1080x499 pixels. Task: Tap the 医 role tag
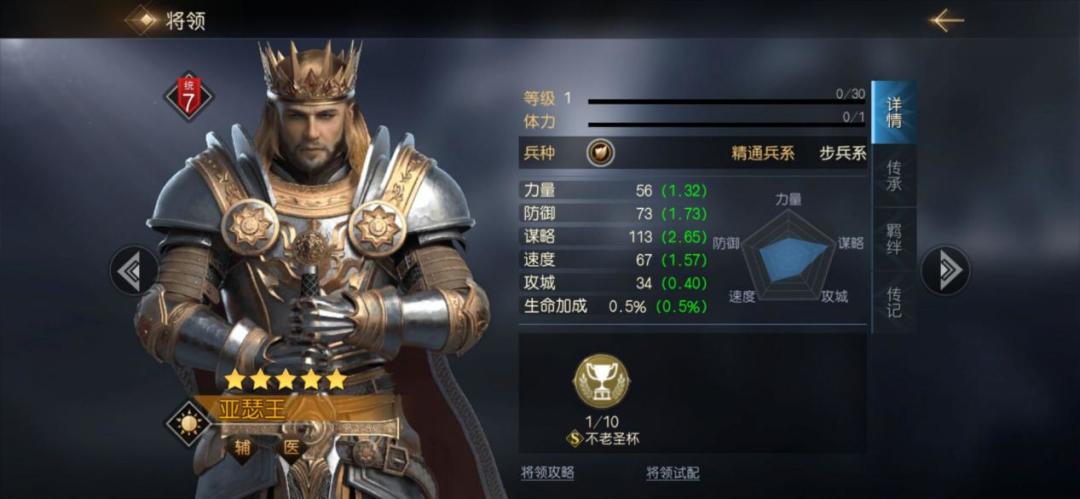pyautogui.click(x=291, y=448)
